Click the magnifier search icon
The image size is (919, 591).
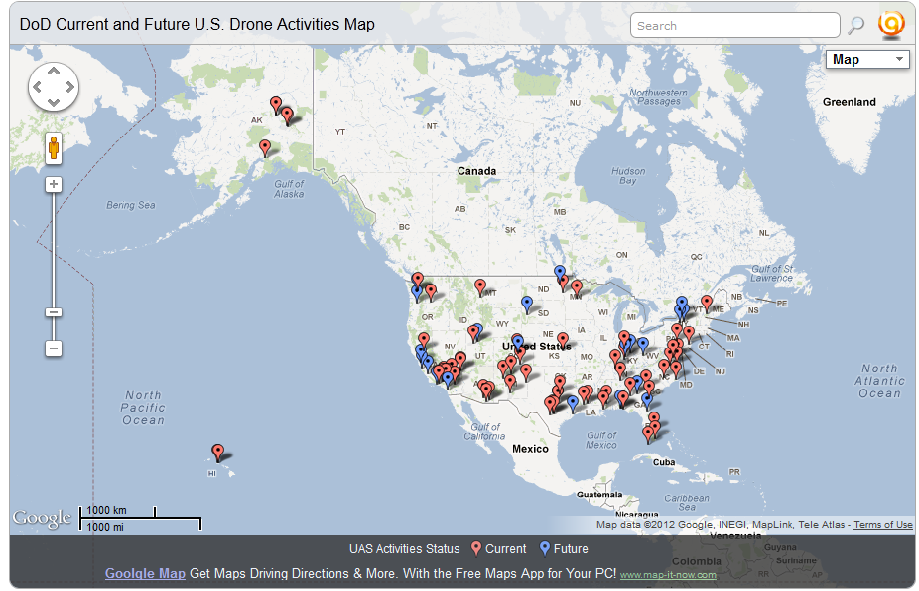[856, 25]
